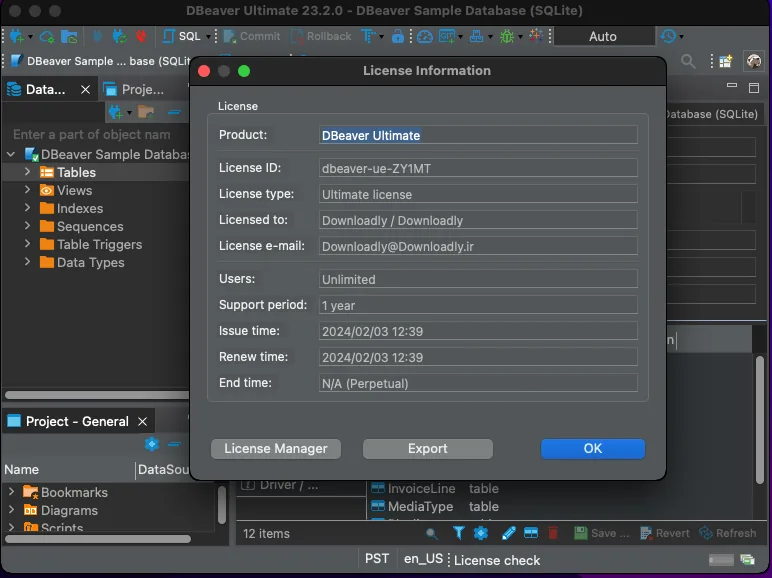Expand the Table Triggers node
The width and height of the screenshot is (772, 578).
click(x=28, y=244)
